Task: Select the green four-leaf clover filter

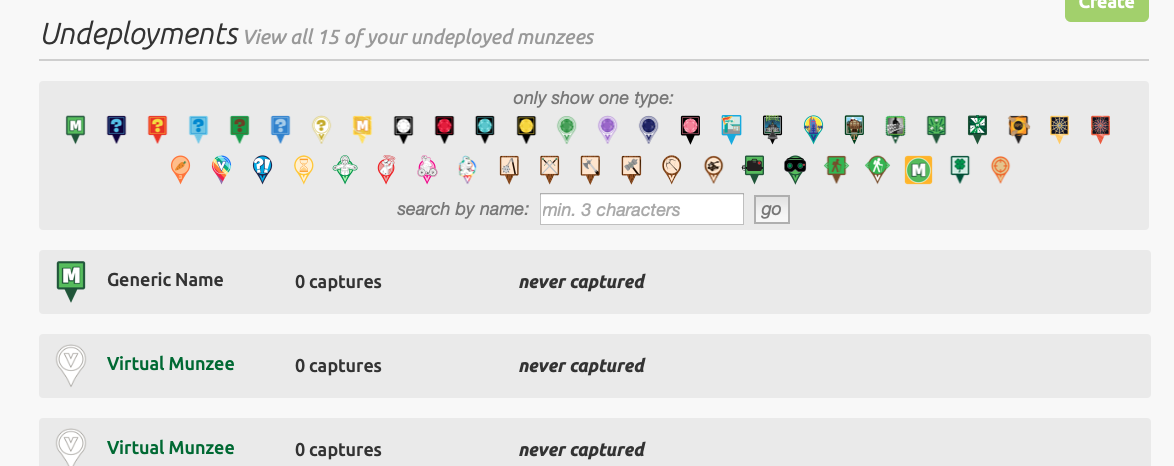Action: point(960,168)
